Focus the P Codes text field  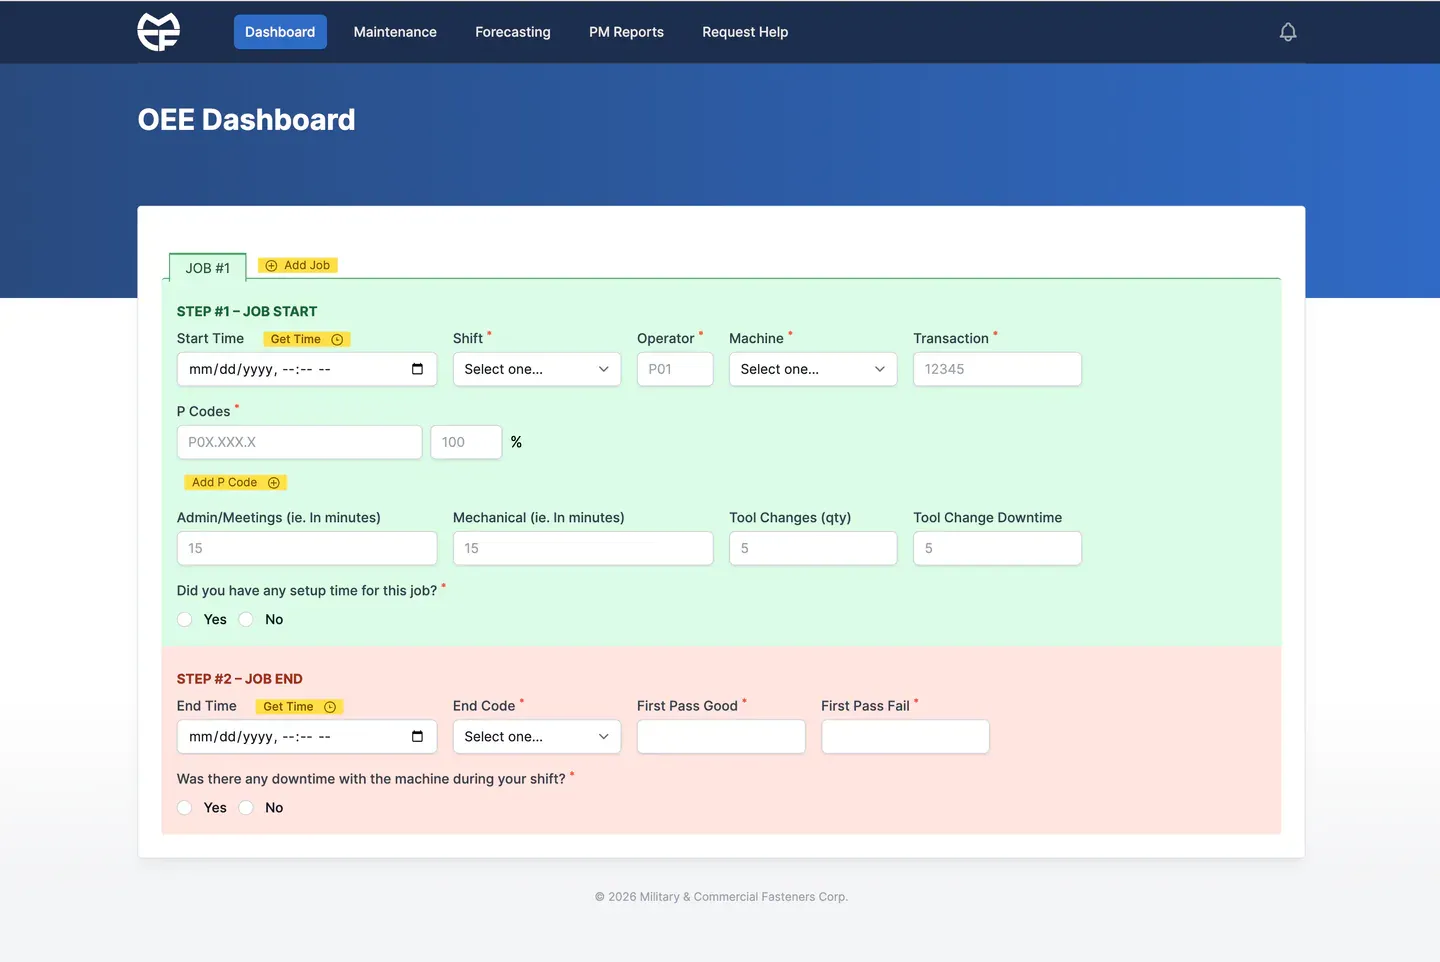(x=299, y=442)
